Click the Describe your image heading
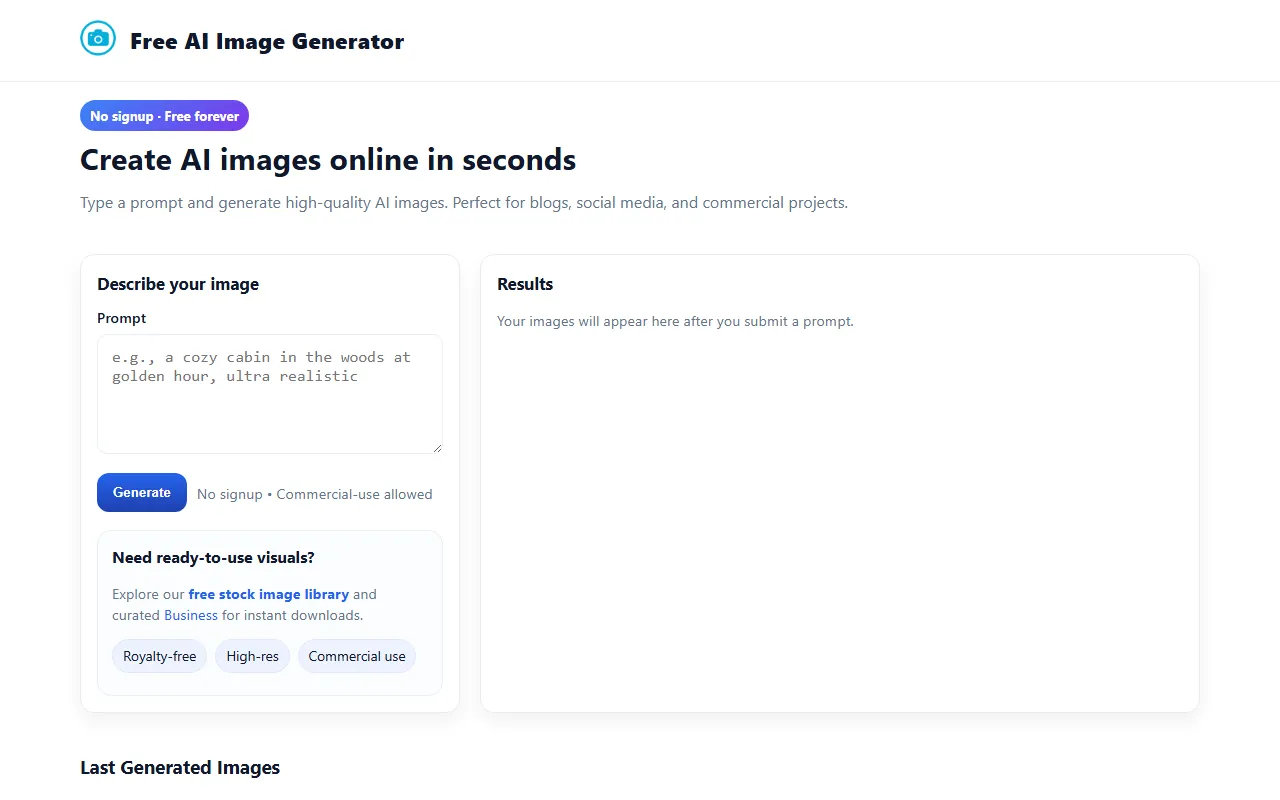This screenshot has height=800, width=1280. 178,284
